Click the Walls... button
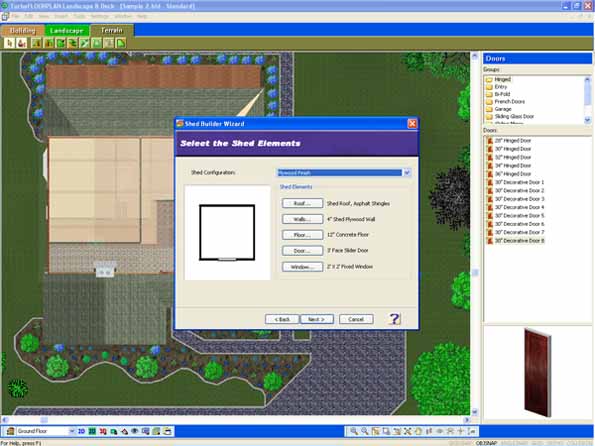Screen dimensions: 595x446 302,219
